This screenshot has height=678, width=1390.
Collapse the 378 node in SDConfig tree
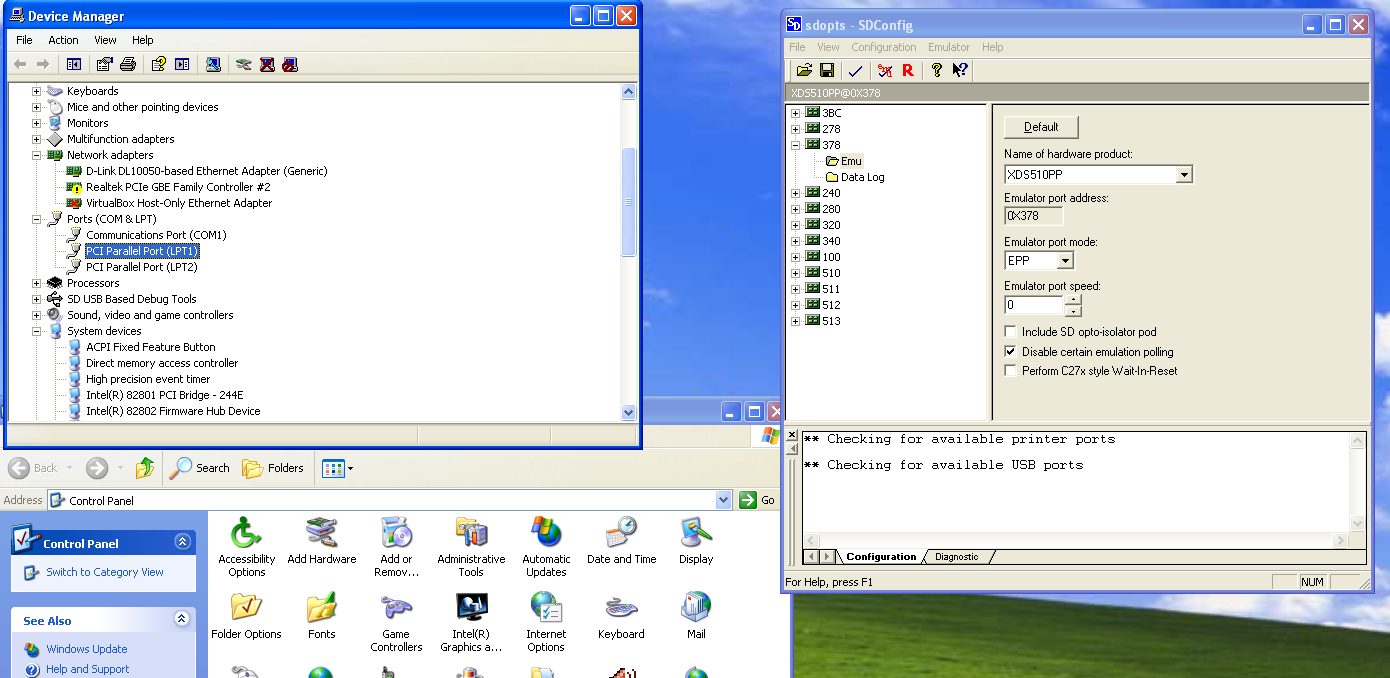click(796, 145)
